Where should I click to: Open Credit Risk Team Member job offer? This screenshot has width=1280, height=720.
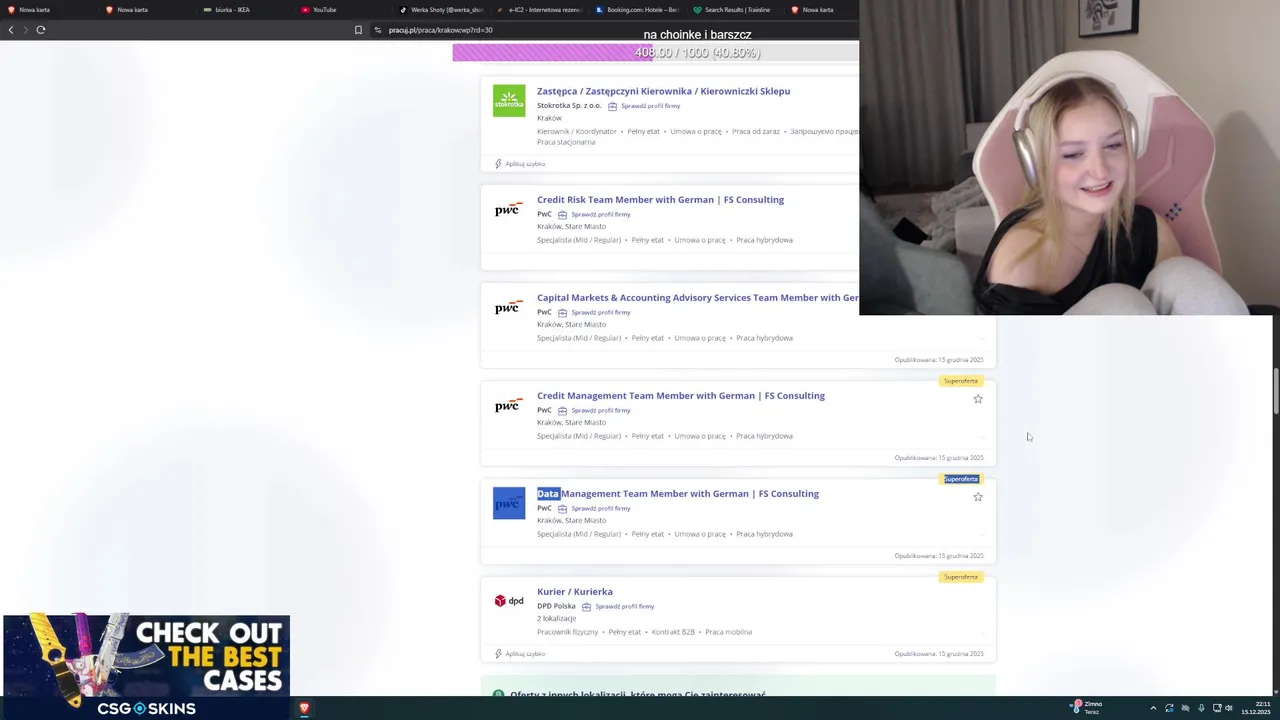pos(660,199)
